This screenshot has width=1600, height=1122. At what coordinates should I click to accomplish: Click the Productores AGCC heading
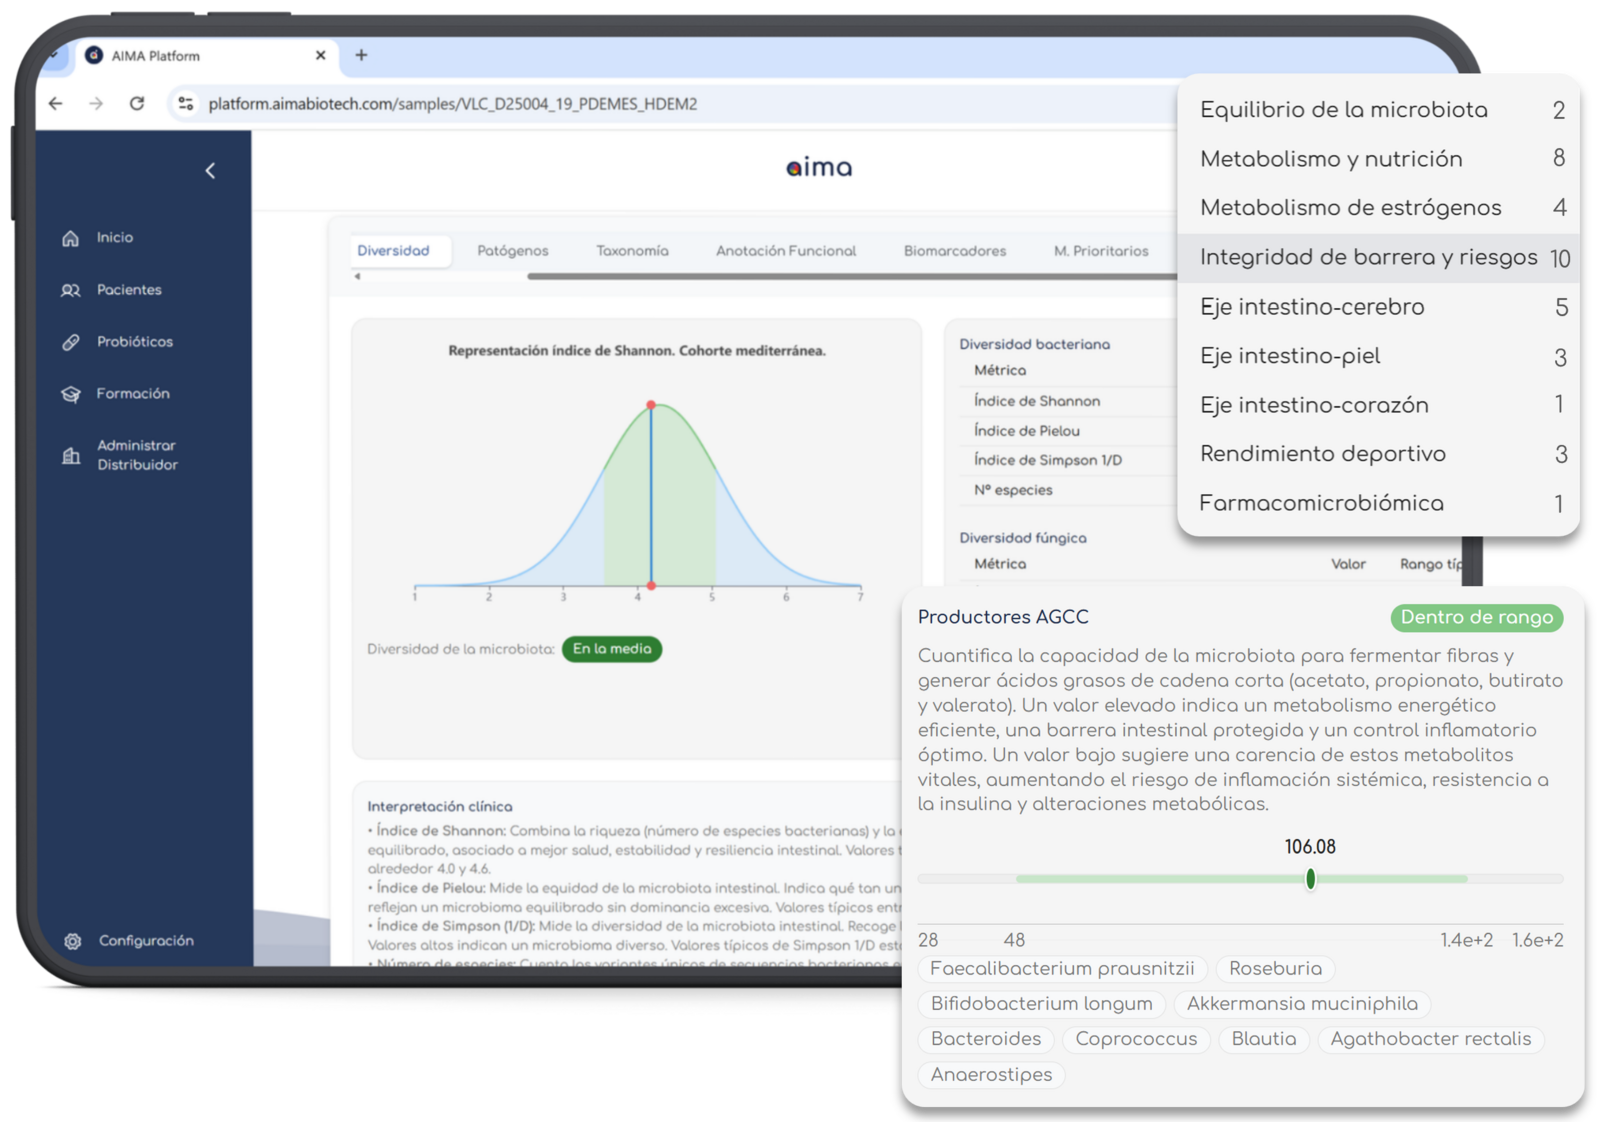[x=1003, y=618]
